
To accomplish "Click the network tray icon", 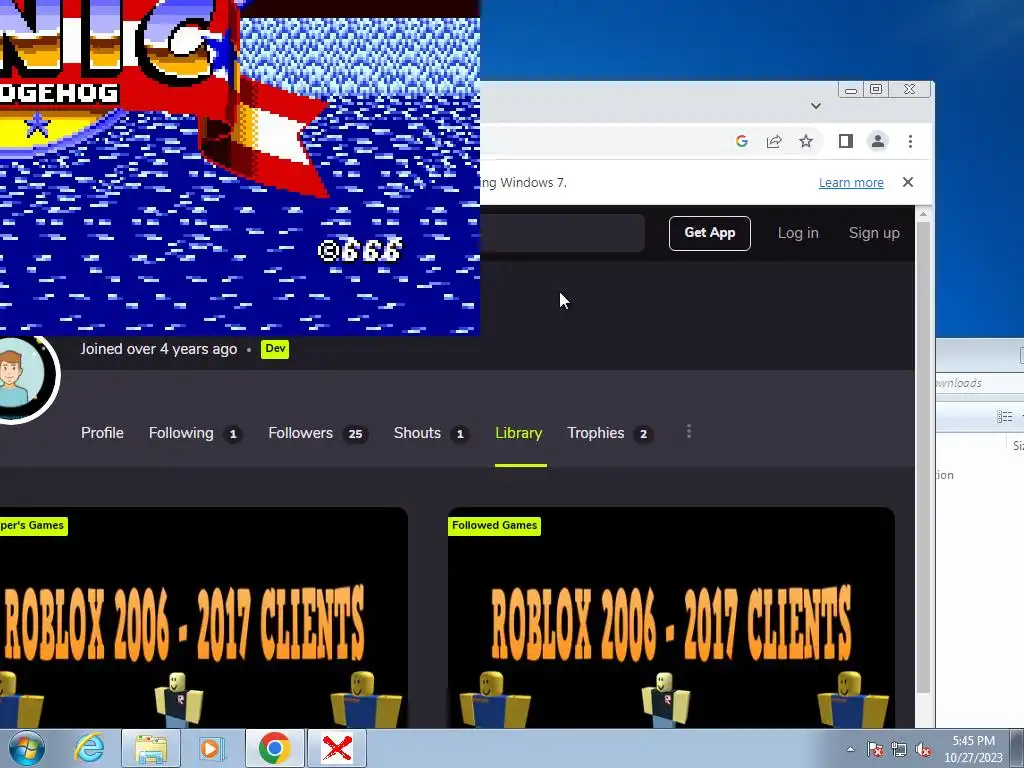I will tap(899, 749).
